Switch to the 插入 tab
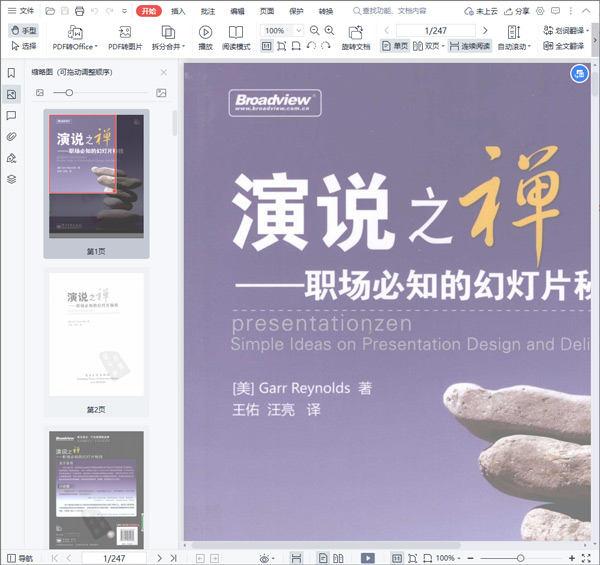Viewport: 600px width, 565px height. pos(178,11)
